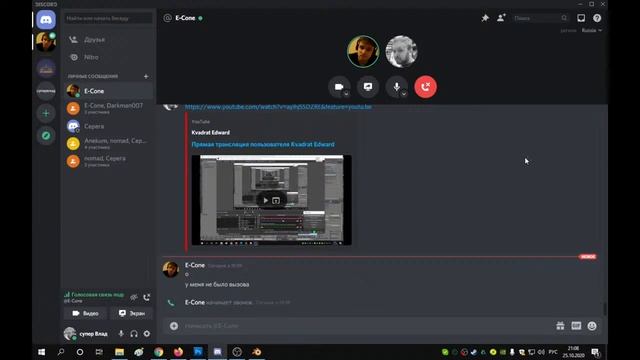Screen dimensions: 640x360
Task: Click Видео button in voice panel
Action: [x=86, y=313]
